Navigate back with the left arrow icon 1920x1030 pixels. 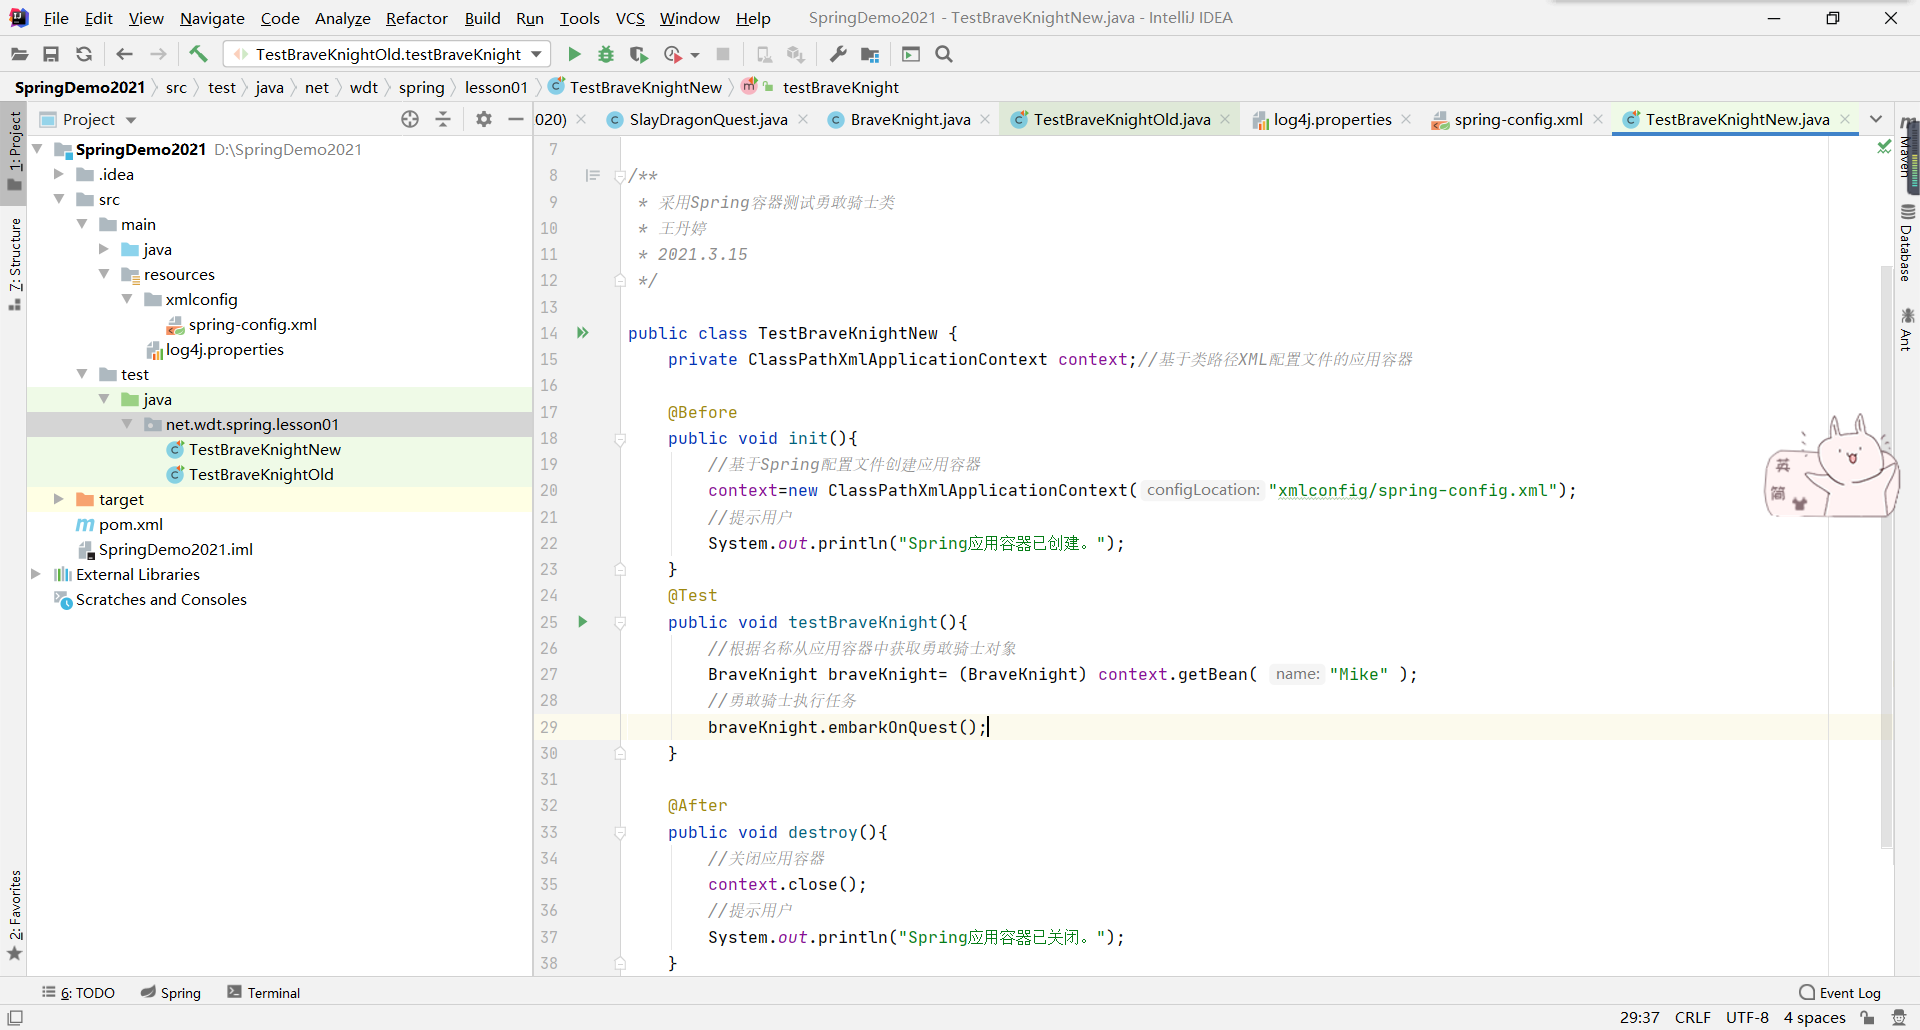(125, 54)
